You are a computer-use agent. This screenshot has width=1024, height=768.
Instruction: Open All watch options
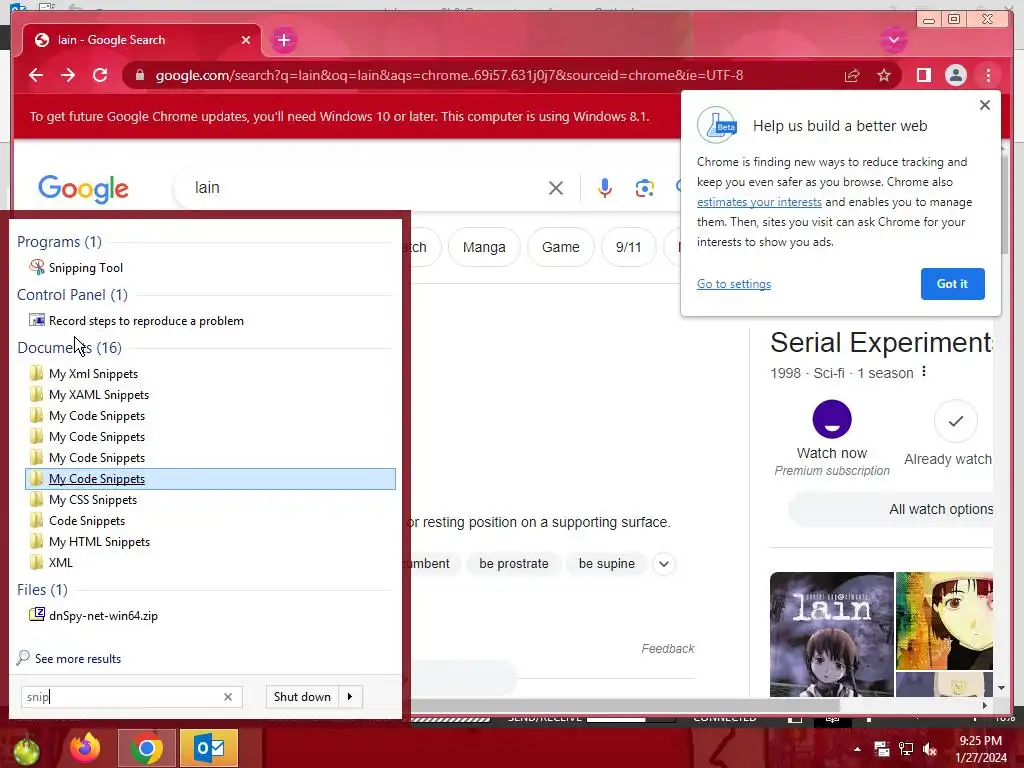(x=891, y=509)
